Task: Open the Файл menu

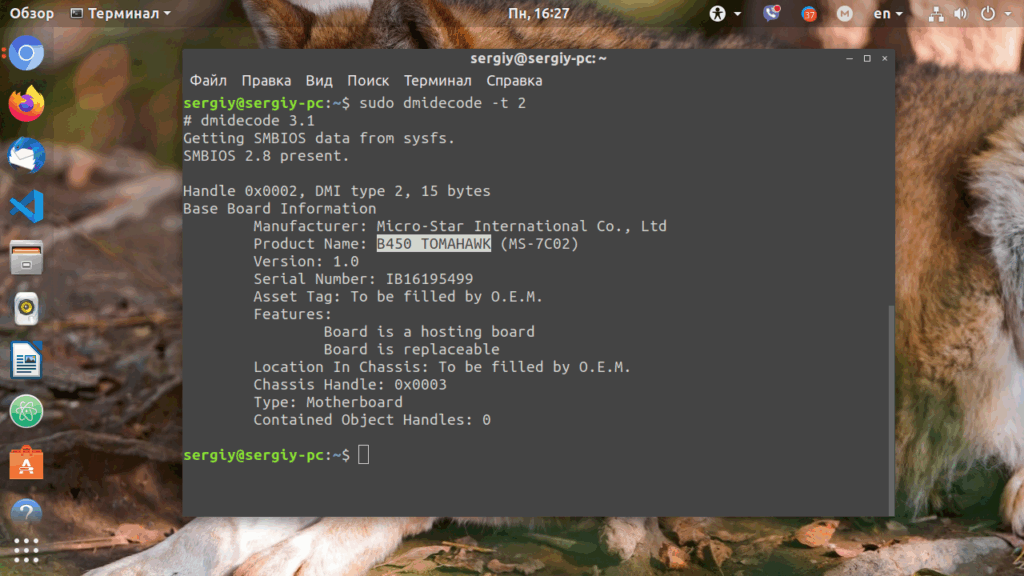Action: (208, 81)
